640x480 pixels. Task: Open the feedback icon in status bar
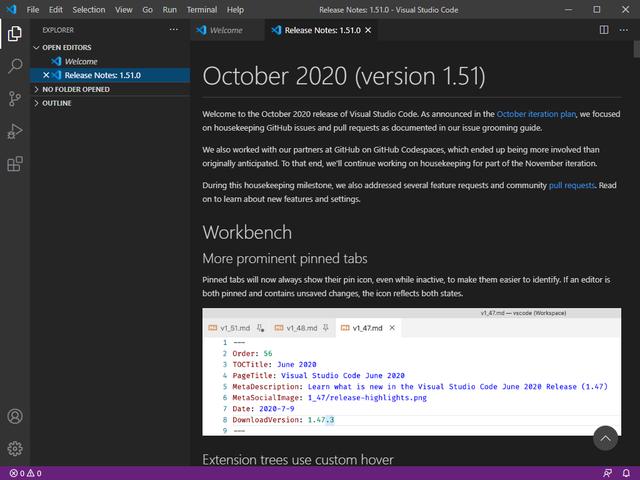click(607, 473)
